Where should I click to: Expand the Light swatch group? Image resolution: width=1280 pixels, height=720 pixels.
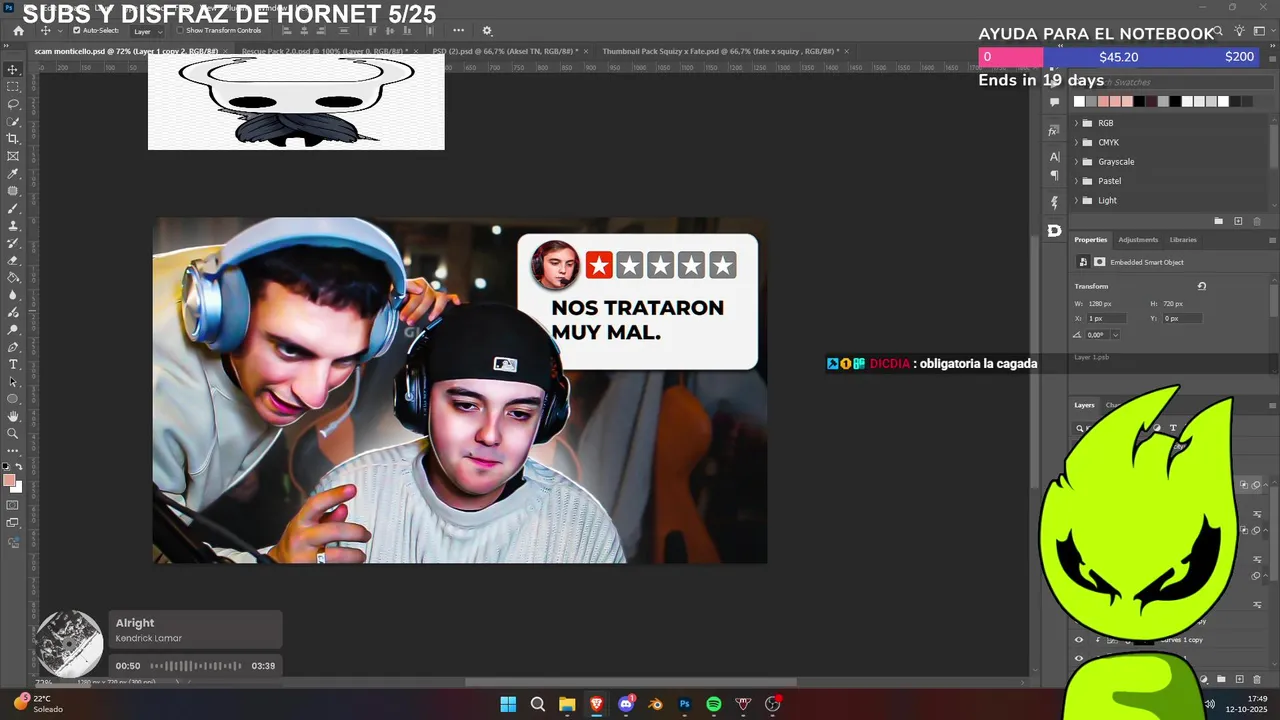point(1076,200)
